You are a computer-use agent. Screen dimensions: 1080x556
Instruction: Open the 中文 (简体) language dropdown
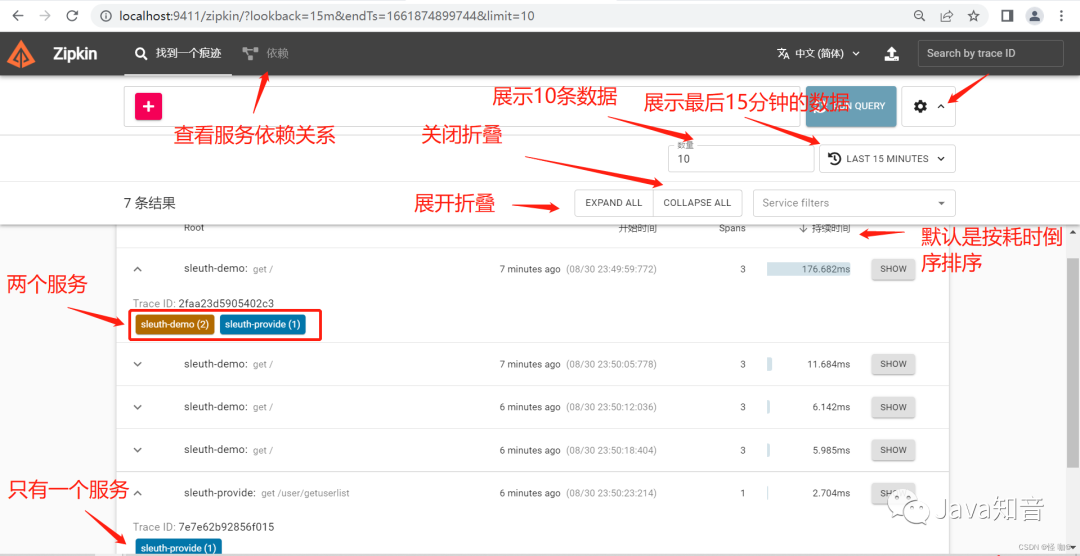[x=819, y=54]
